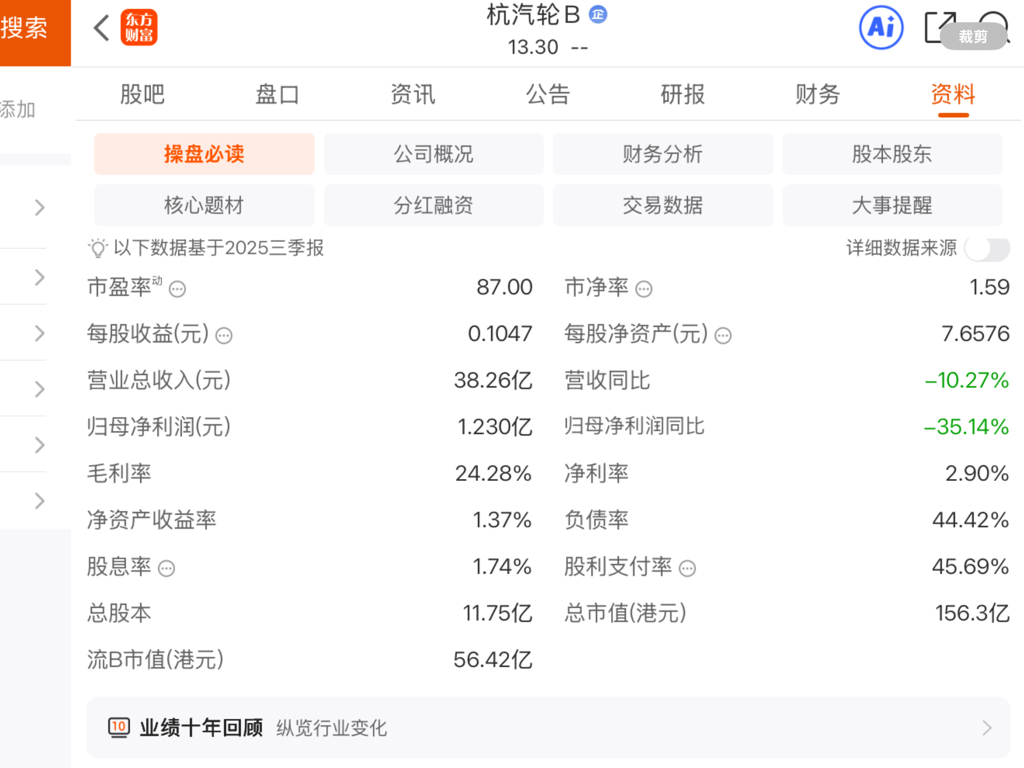Tap the back arrow icon
Viewport: 1024px width, 768px height.
click(101, 28)
